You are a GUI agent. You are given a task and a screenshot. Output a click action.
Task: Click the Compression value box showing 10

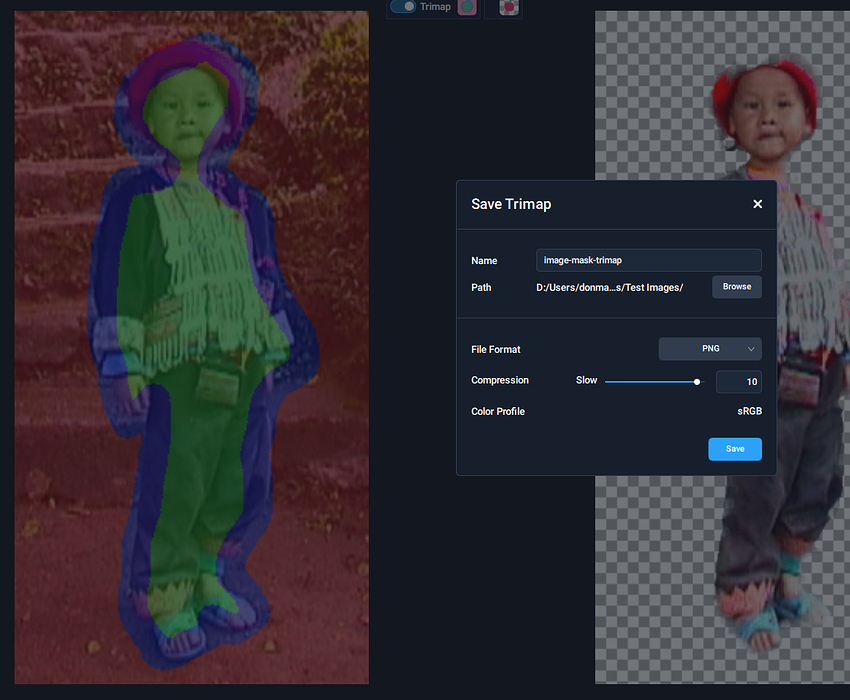click(x=738, y=382)
